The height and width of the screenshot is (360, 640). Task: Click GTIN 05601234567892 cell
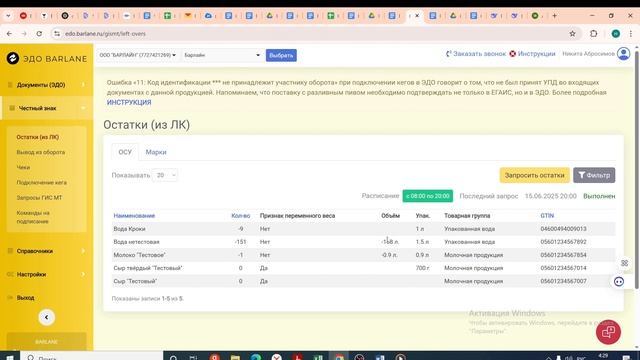(563, 242)
